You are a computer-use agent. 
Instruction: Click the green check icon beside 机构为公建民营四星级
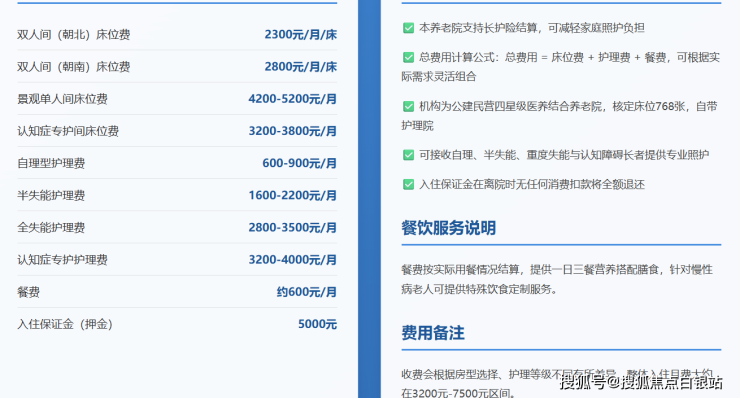coord(408,106)
